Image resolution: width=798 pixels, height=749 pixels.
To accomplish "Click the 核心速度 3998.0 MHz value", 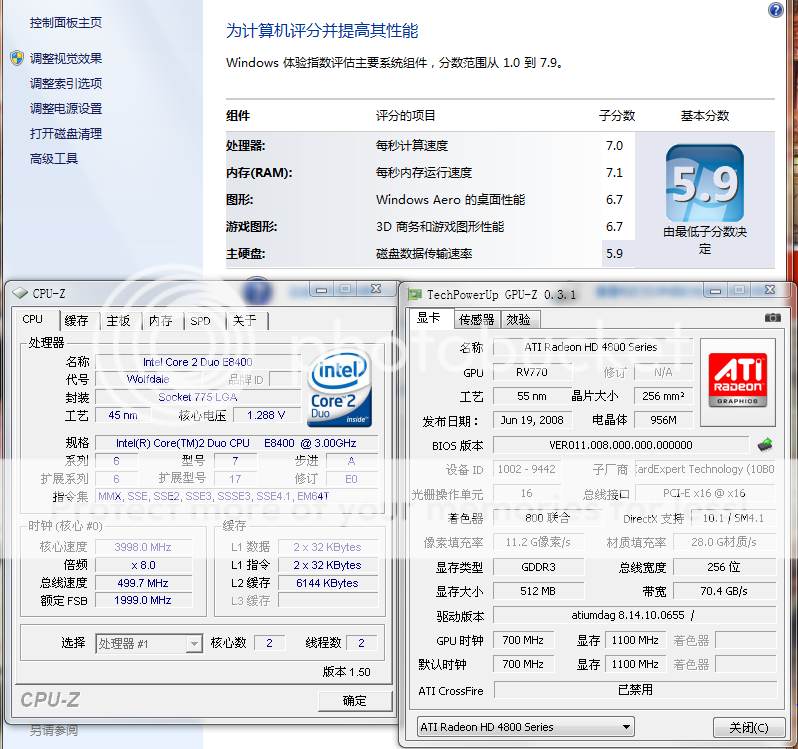I will 144,547.
